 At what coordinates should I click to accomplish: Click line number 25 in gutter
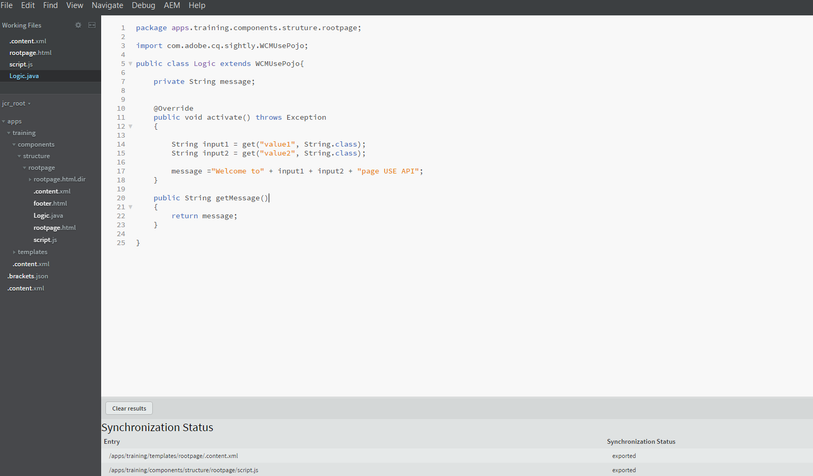pos(121,243)
